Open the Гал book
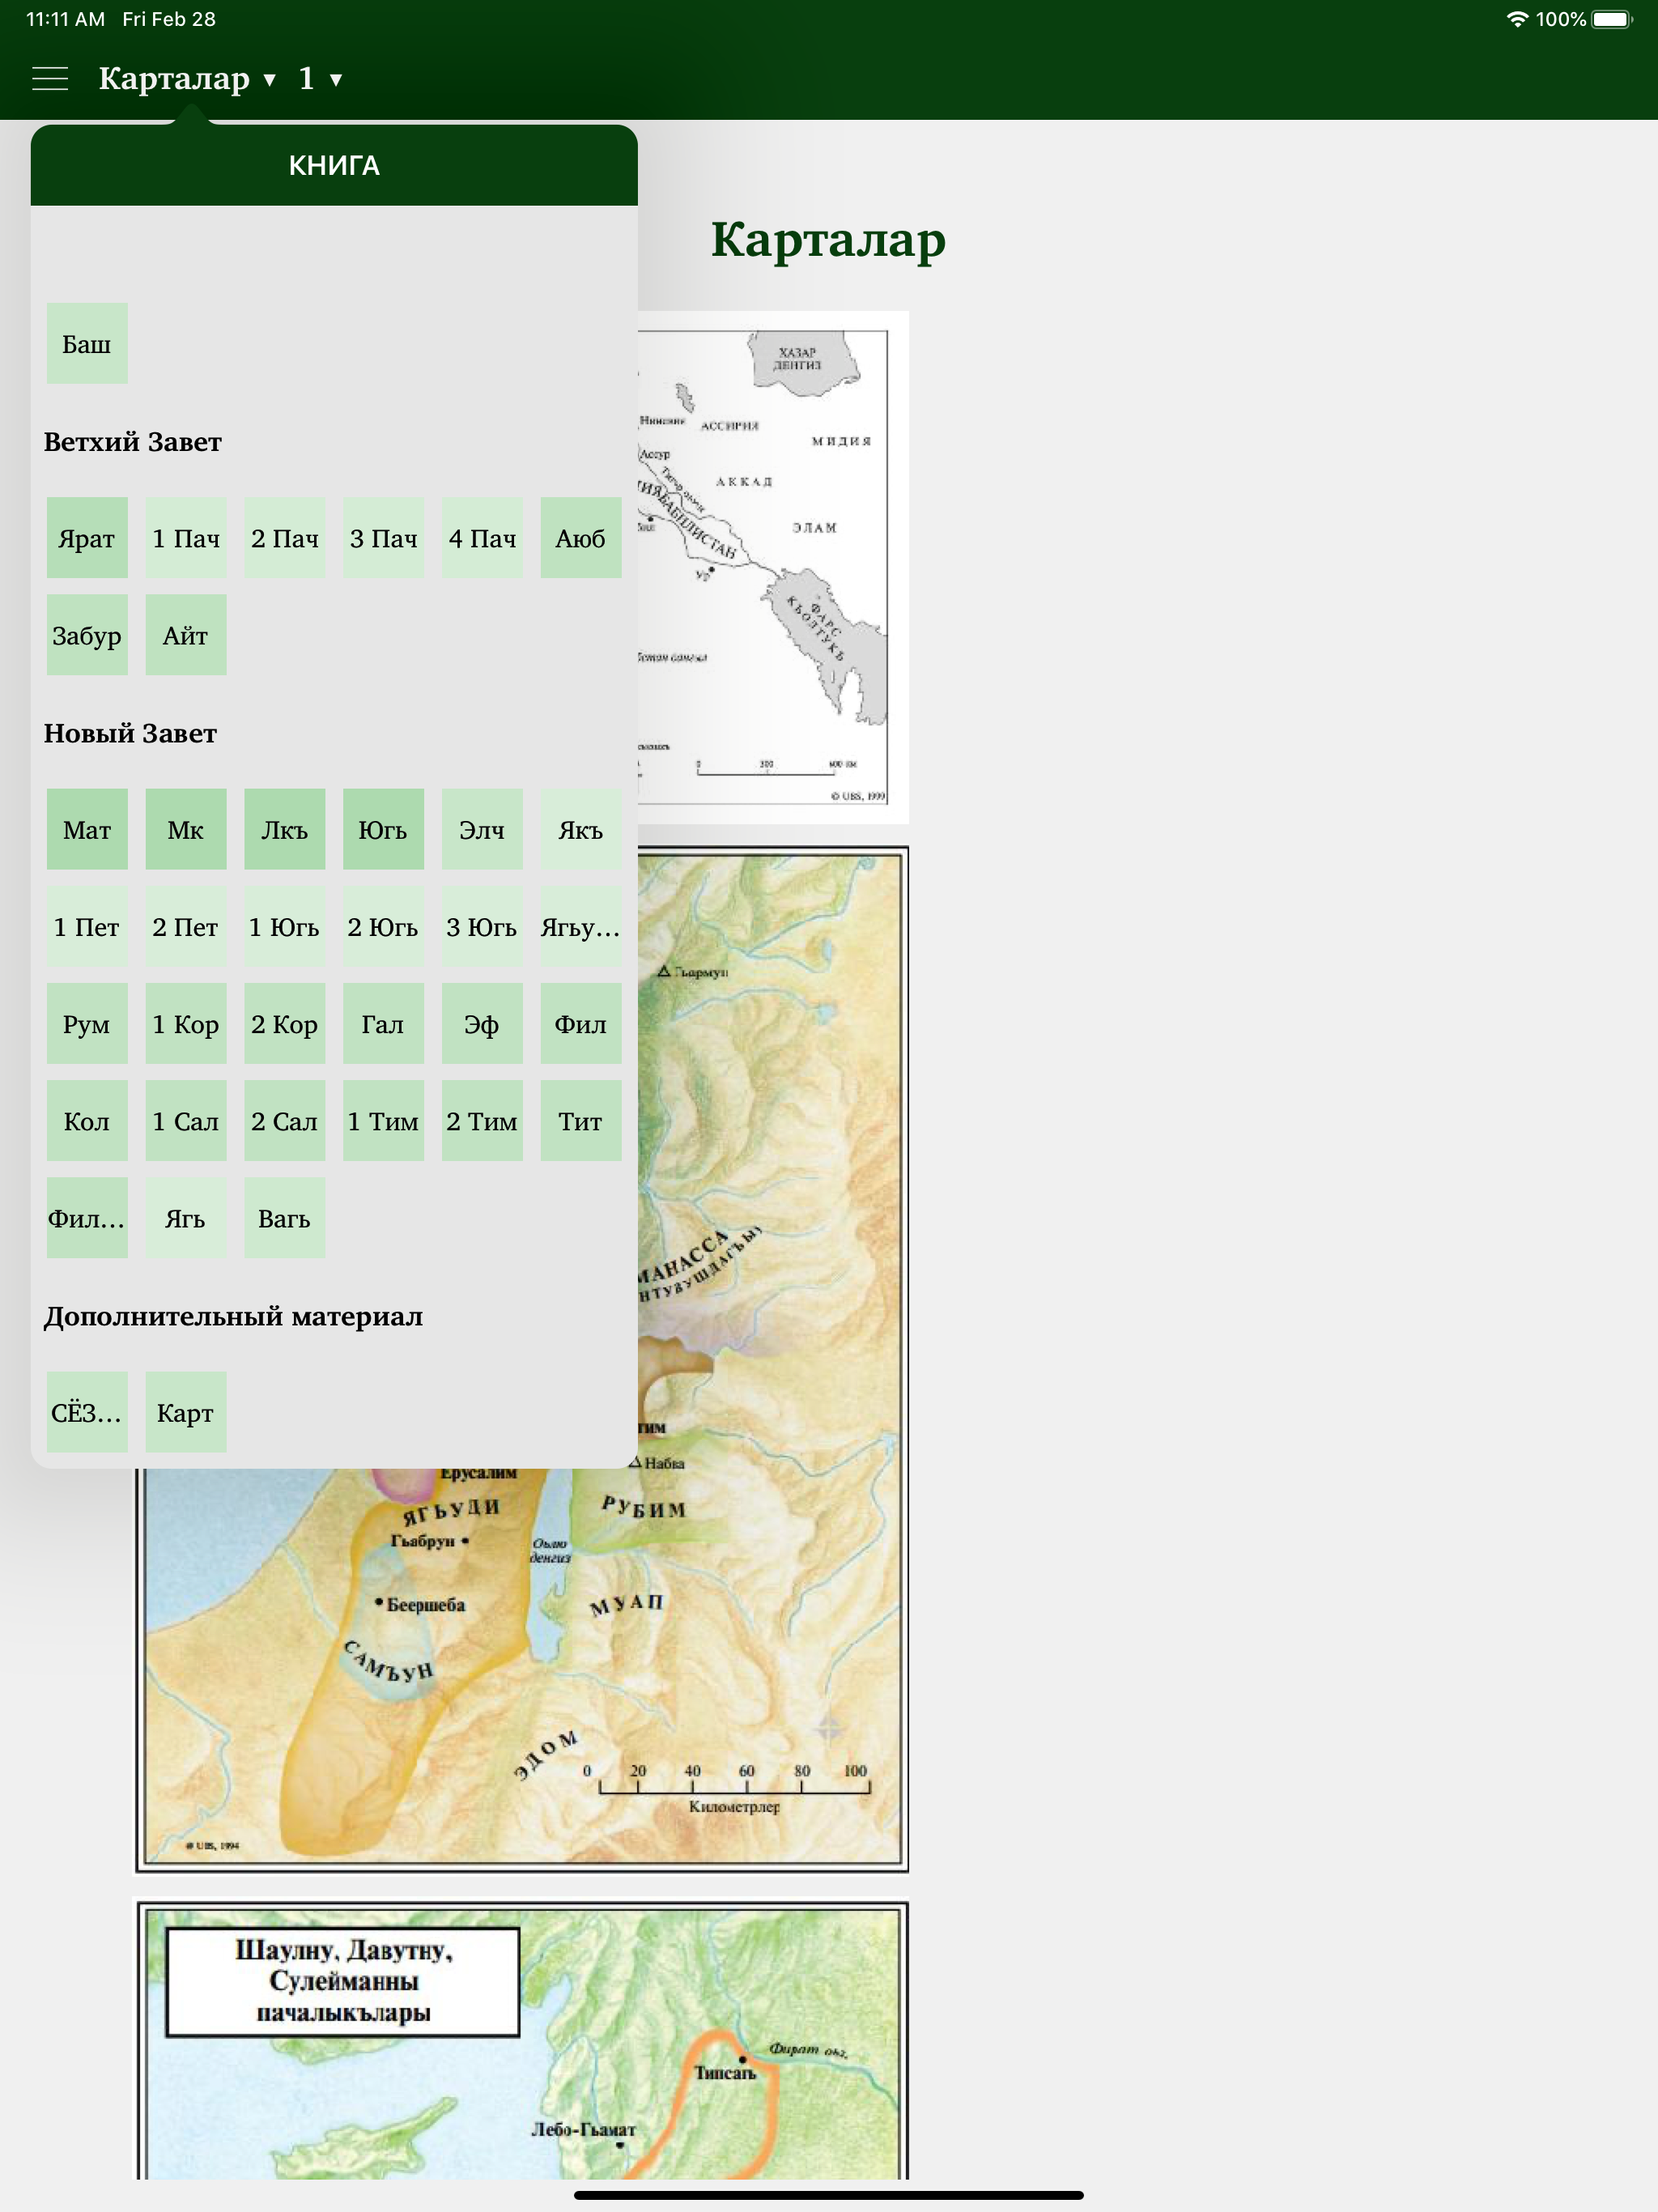1658x2212 pixels. [x=383, y=1023]
